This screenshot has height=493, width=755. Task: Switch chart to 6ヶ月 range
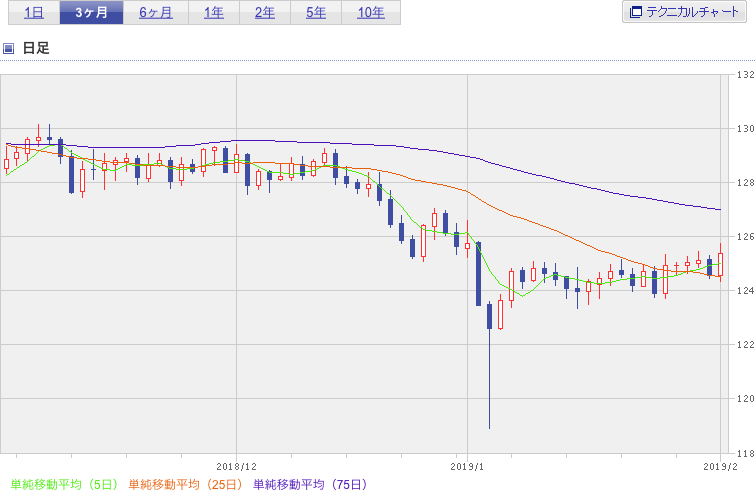click(x=156, y=13)
